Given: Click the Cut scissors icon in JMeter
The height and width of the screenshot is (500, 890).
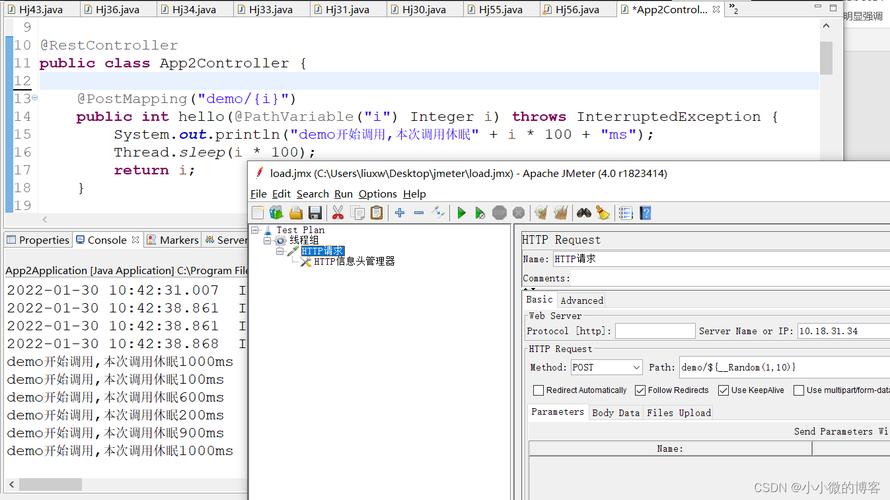Looking at the screenshot, I should (338, 213).
